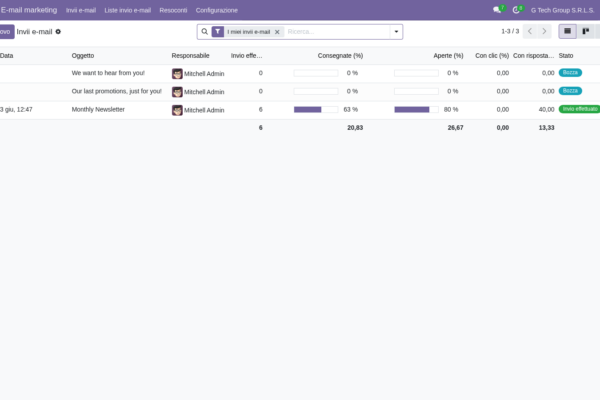The width and height of the screenshot is (600, 400).
Task: Sort by the Responsabile column header
Action: pyautogui.click(x=190, y=56)
